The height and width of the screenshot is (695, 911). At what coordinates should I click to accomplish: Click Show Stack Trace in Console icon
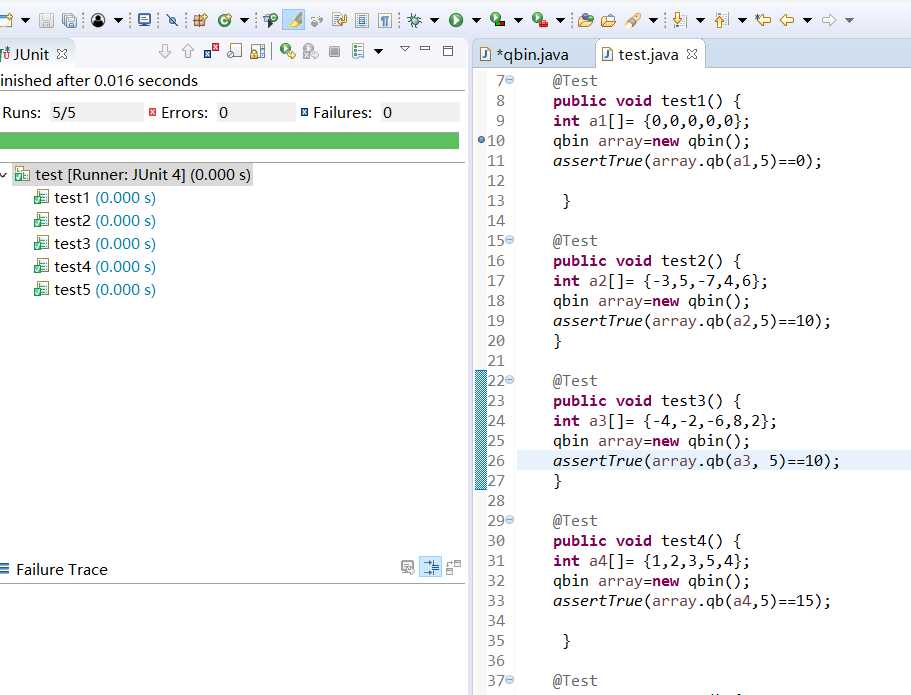(408, 567)
